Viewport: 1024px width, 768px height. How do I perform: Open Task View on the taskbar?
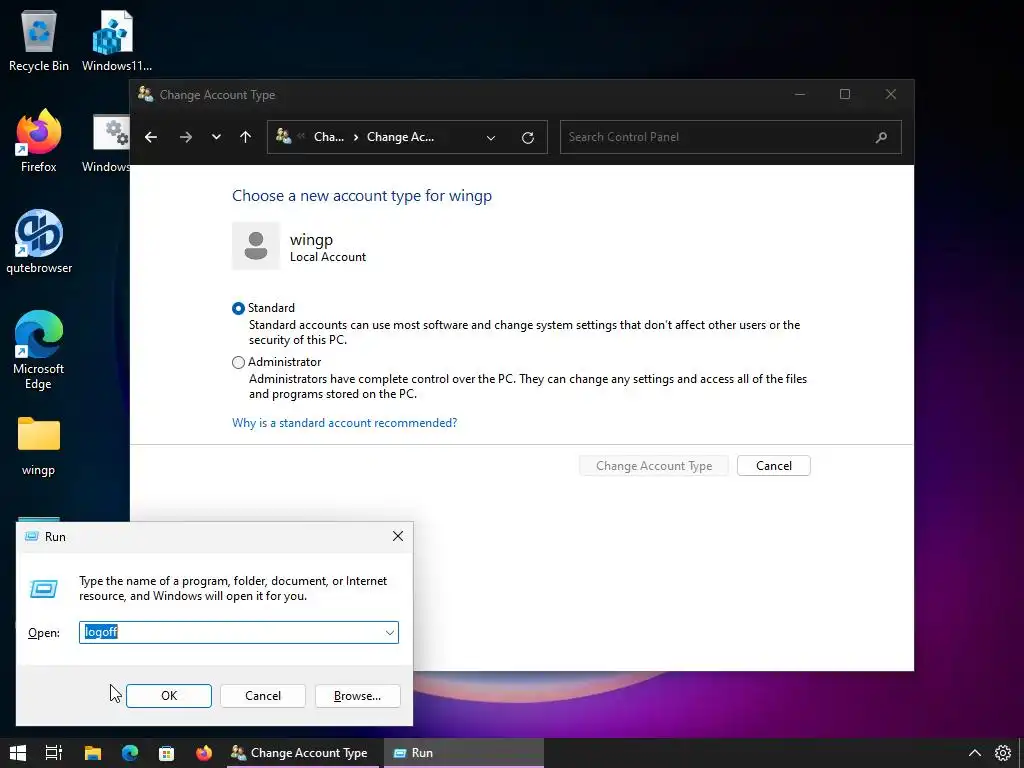54,753
